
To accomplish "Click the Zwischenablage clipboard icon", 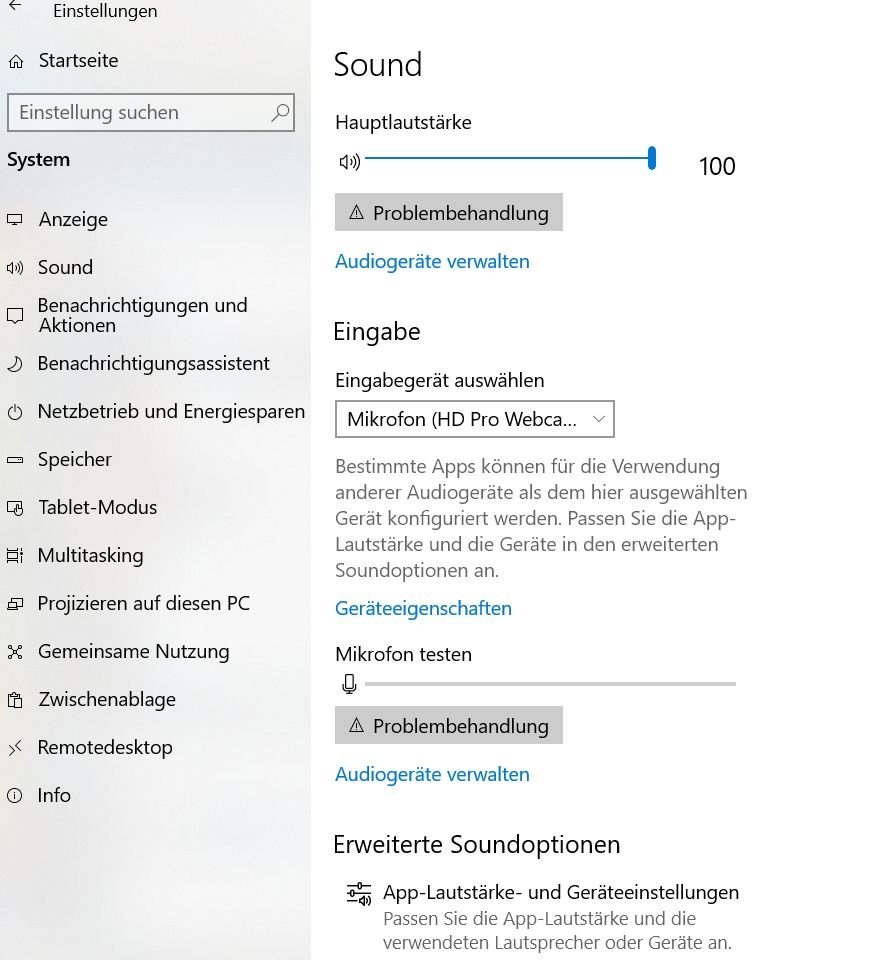I will point(15,700).
